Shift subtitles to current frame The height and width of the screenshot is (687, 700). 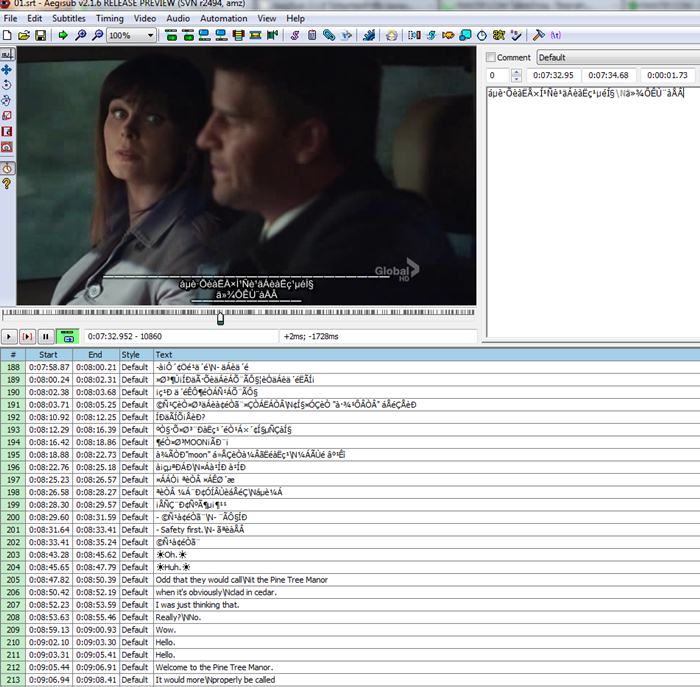click(x=272, y=35)
